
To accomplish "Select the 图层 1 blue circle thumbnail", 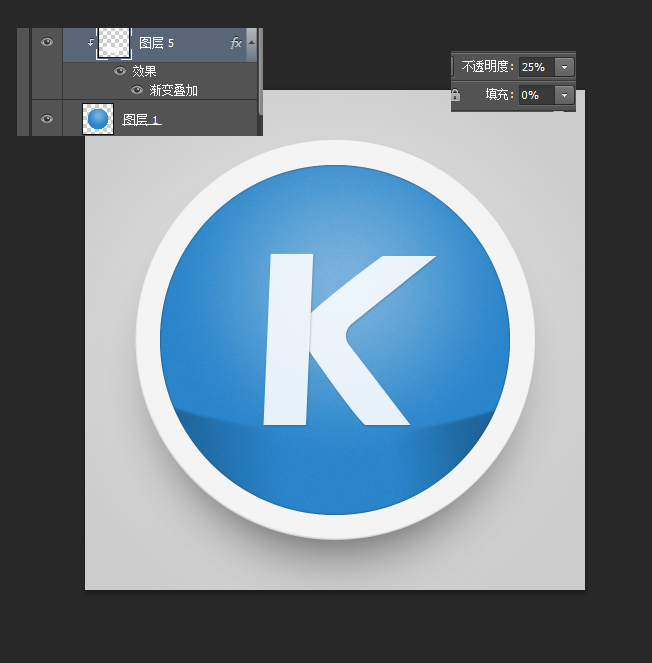I will 98,119.
